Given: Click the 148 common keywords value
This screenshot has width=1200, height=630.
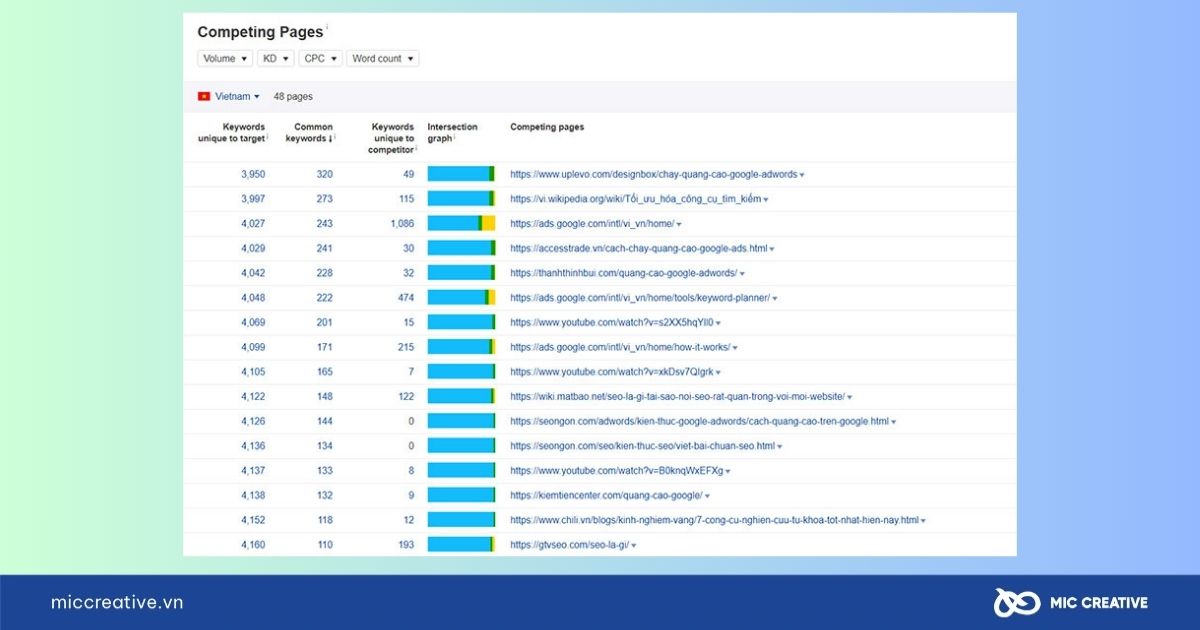Looking at the screenshot, I should tap(325, 396).
